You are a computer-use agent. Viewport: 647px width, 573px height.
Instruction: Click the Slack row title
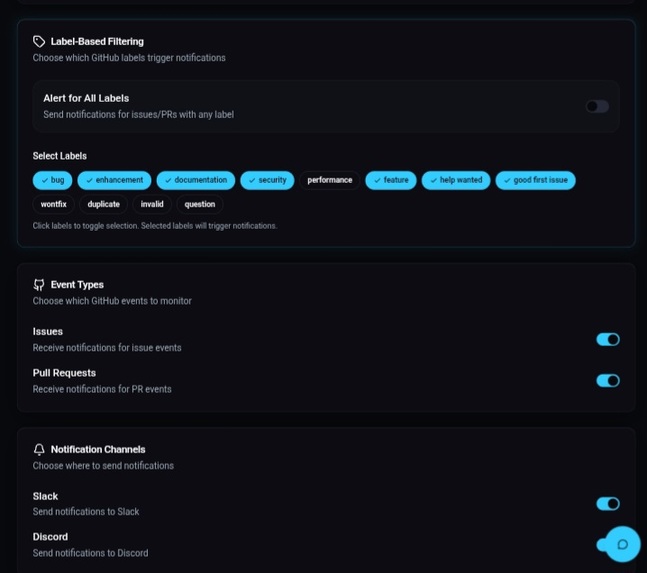pos(45,496)
